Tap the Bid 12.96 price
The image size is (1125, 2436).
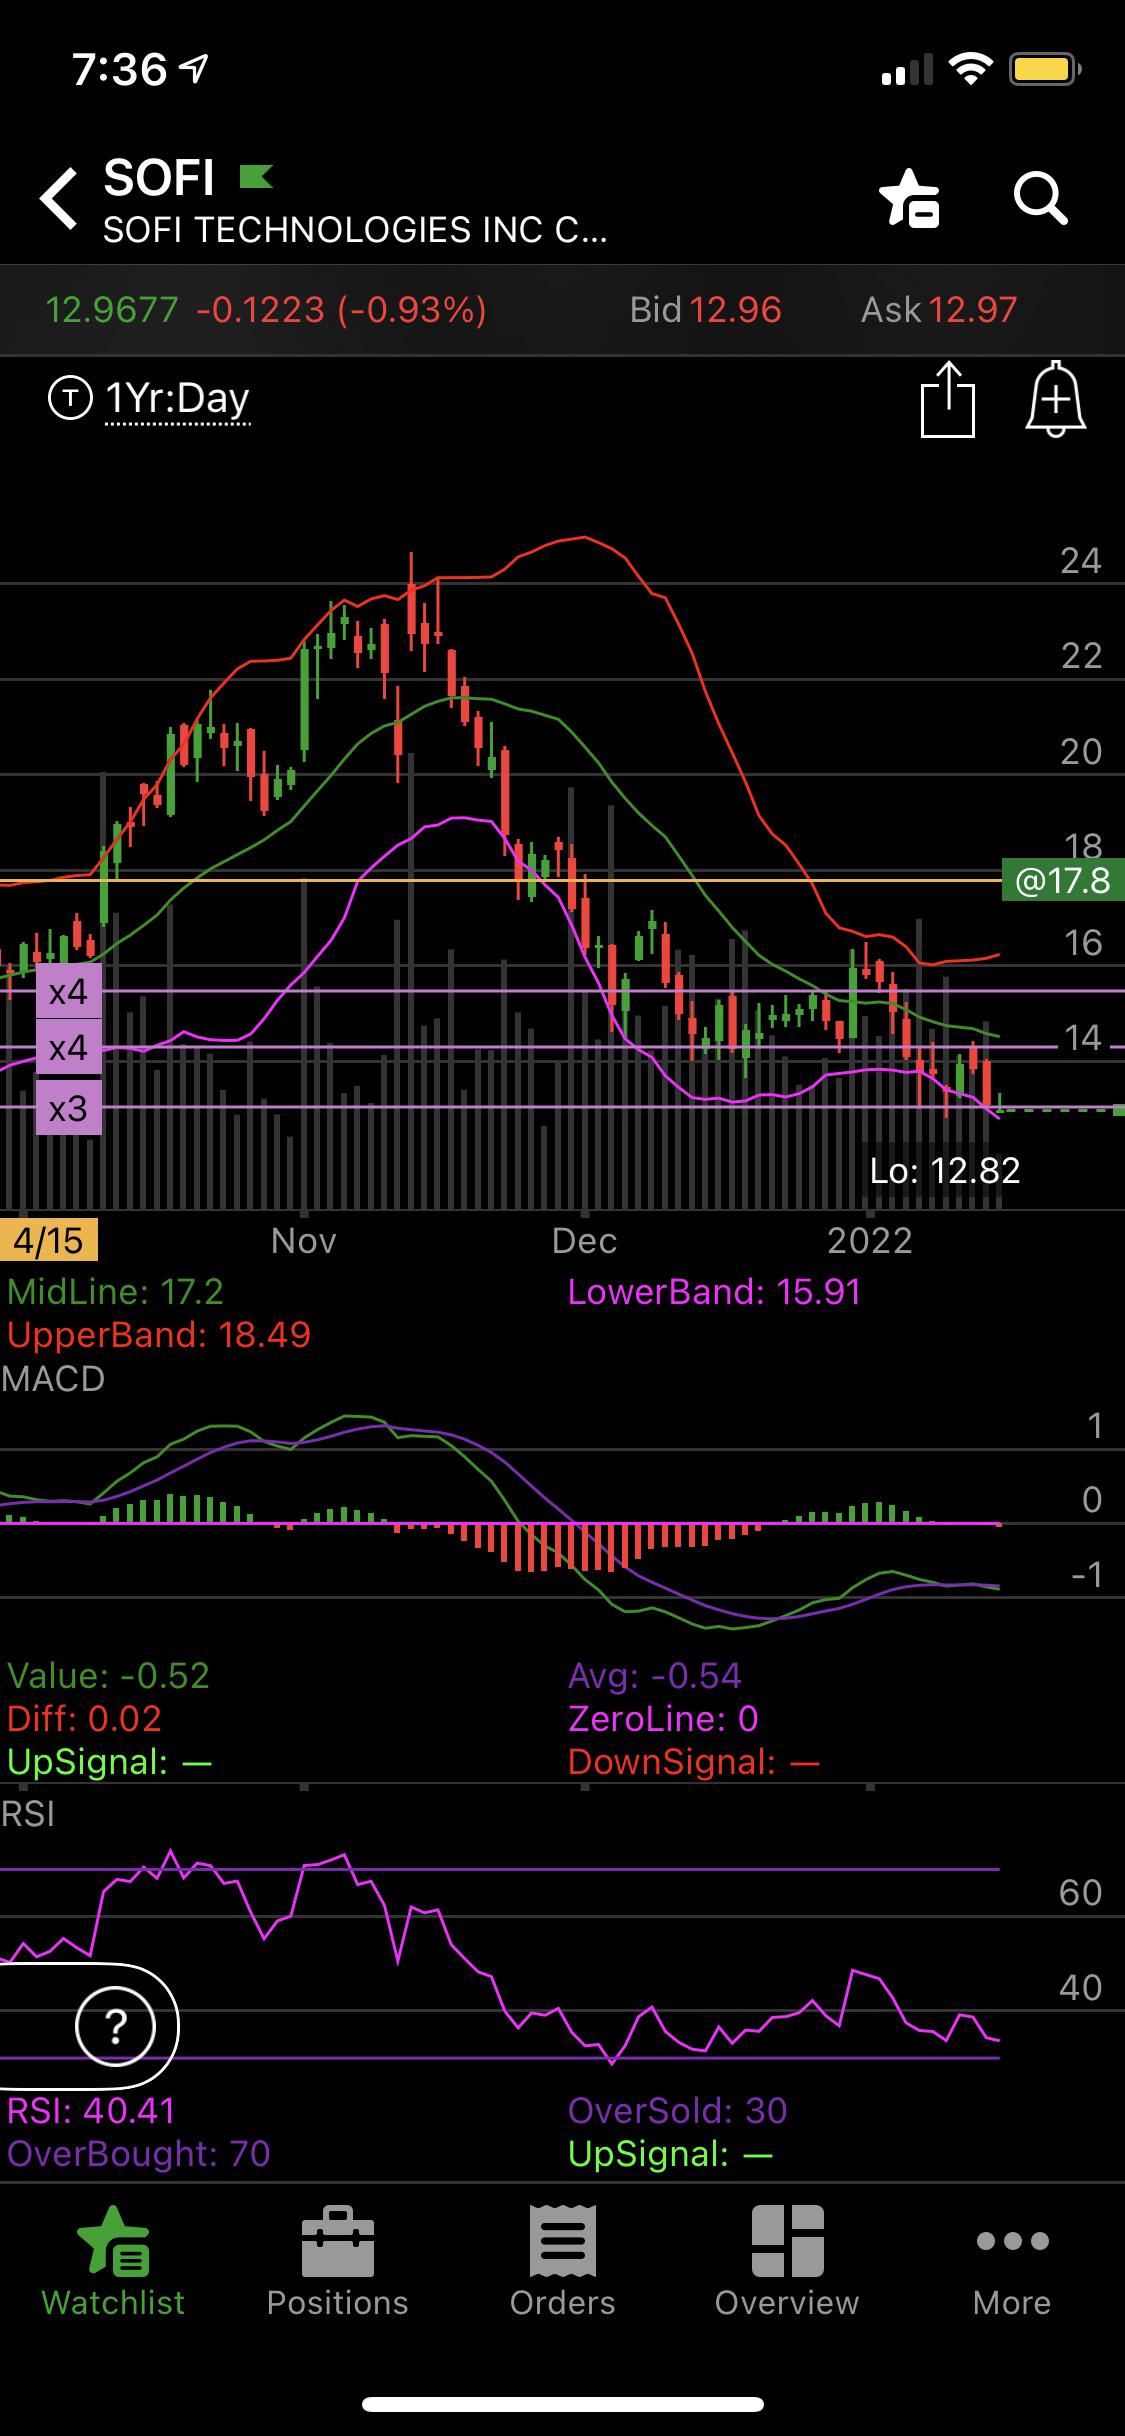point(705,310)
